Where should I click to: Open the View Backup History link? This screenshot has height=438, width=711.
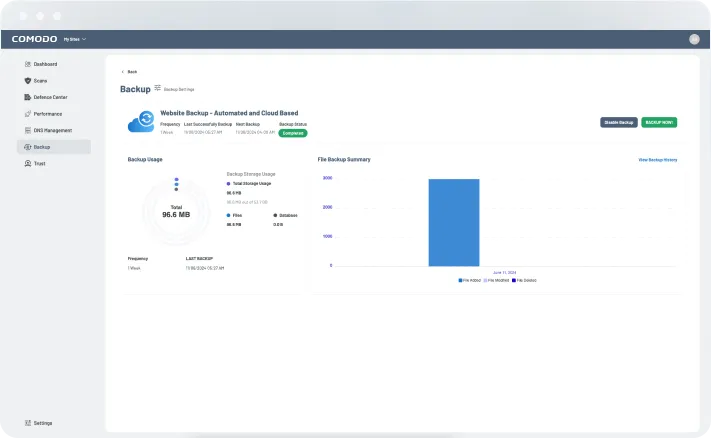point(657,159)
